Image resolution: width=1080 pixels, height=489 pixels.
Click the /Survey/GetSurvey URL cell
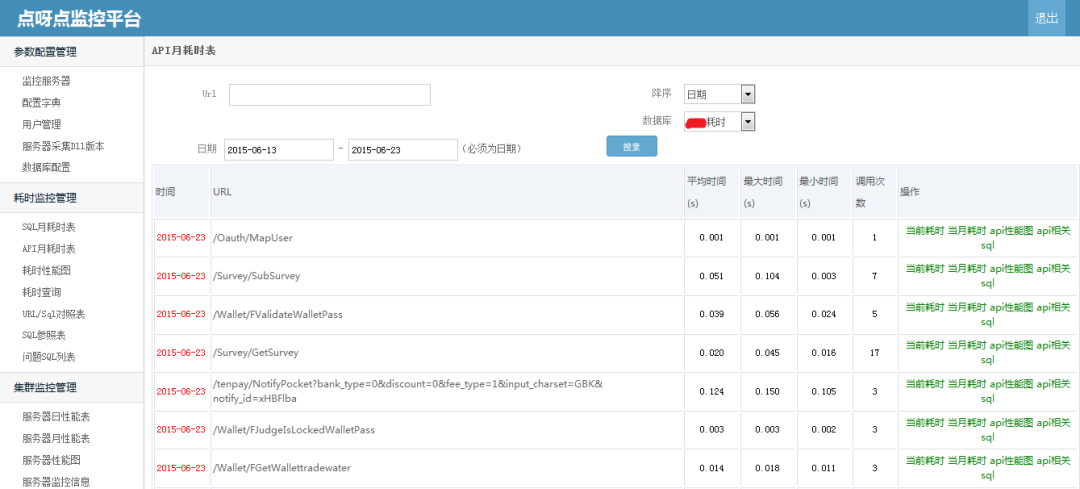(448, 353)
